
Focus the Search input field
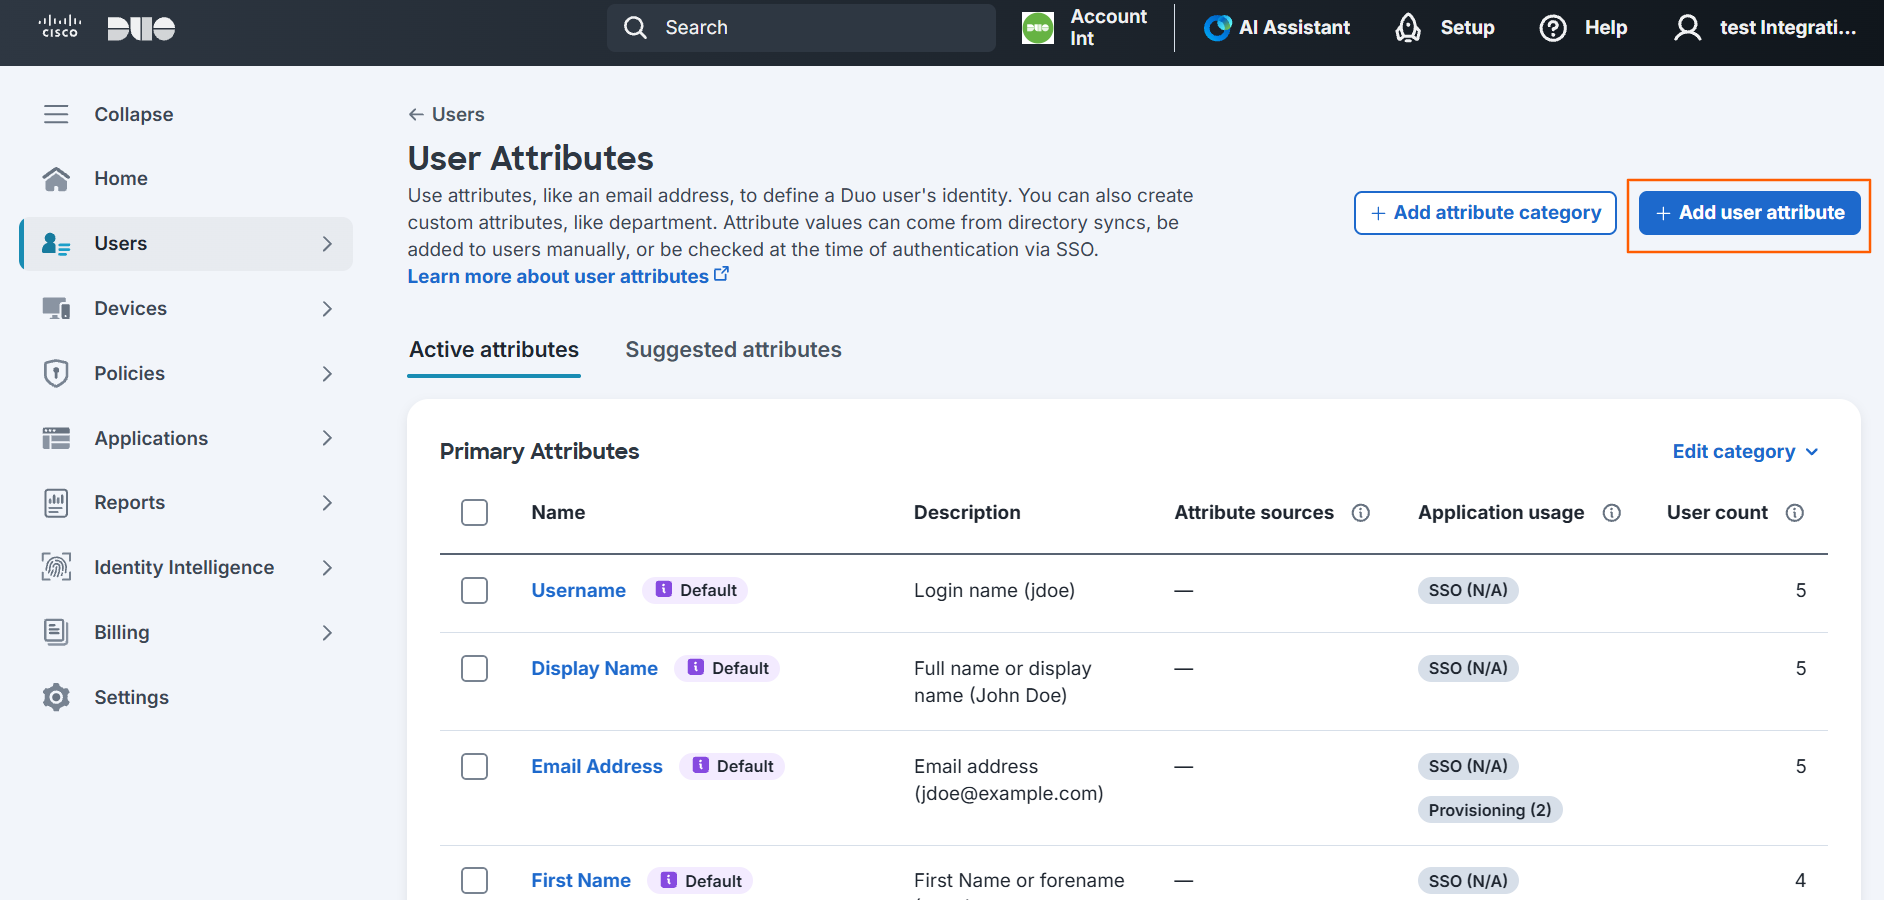pyautogui.click(x=801, y=28)
